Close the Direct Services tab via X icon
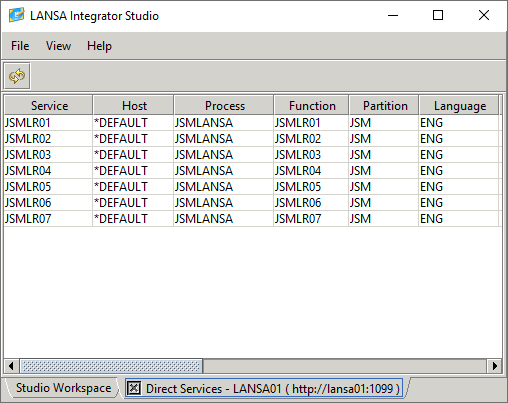 134,388
